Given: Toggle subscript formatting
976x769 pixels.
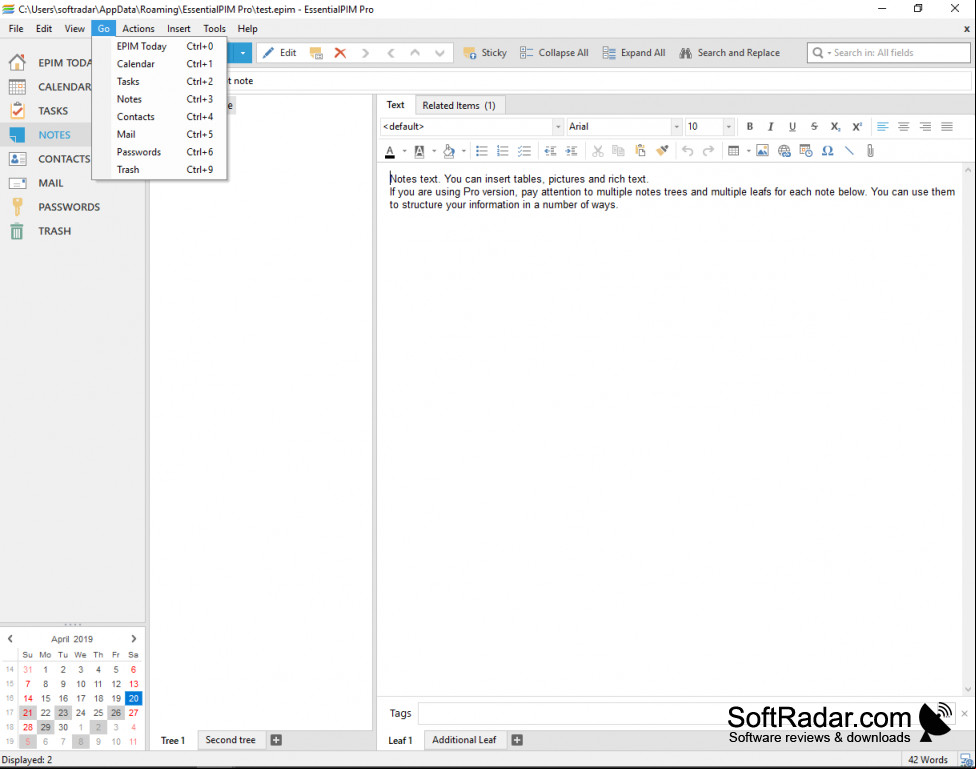Looking at the screenshot, I should (x=835, y=126).
